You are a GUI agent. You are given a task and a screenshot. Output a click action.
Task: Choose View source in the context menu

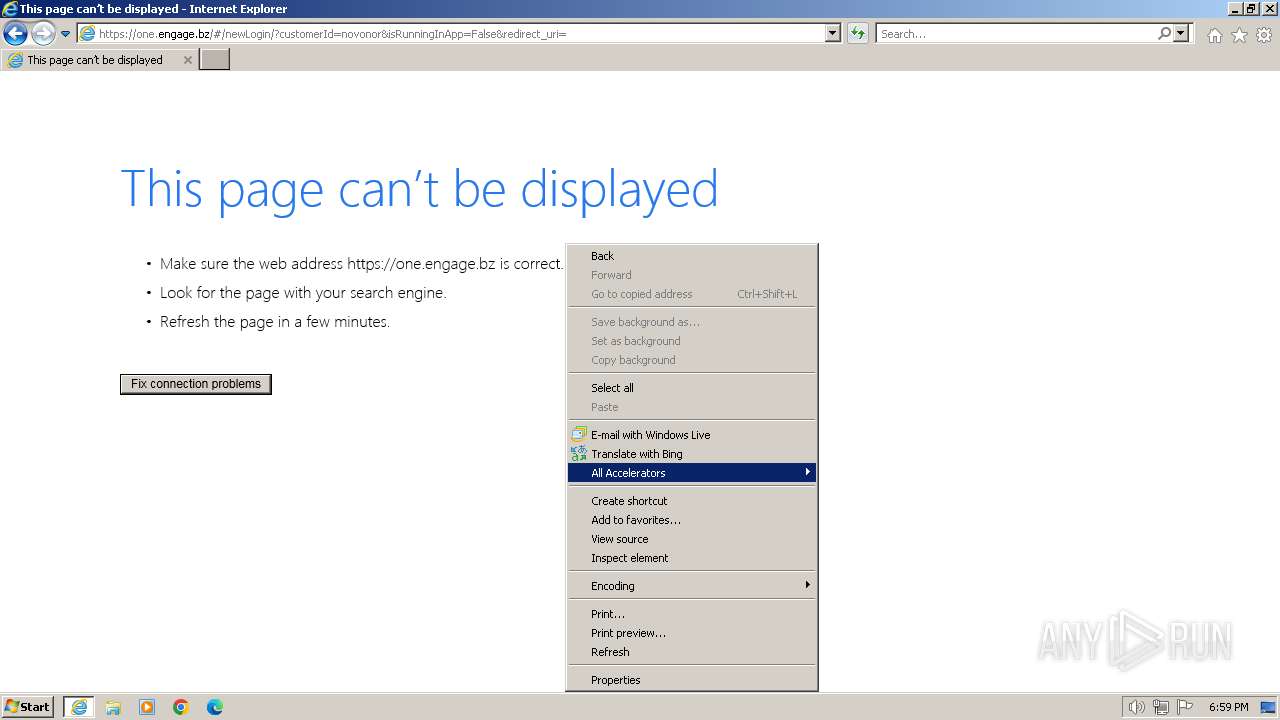tap(692, 539)
